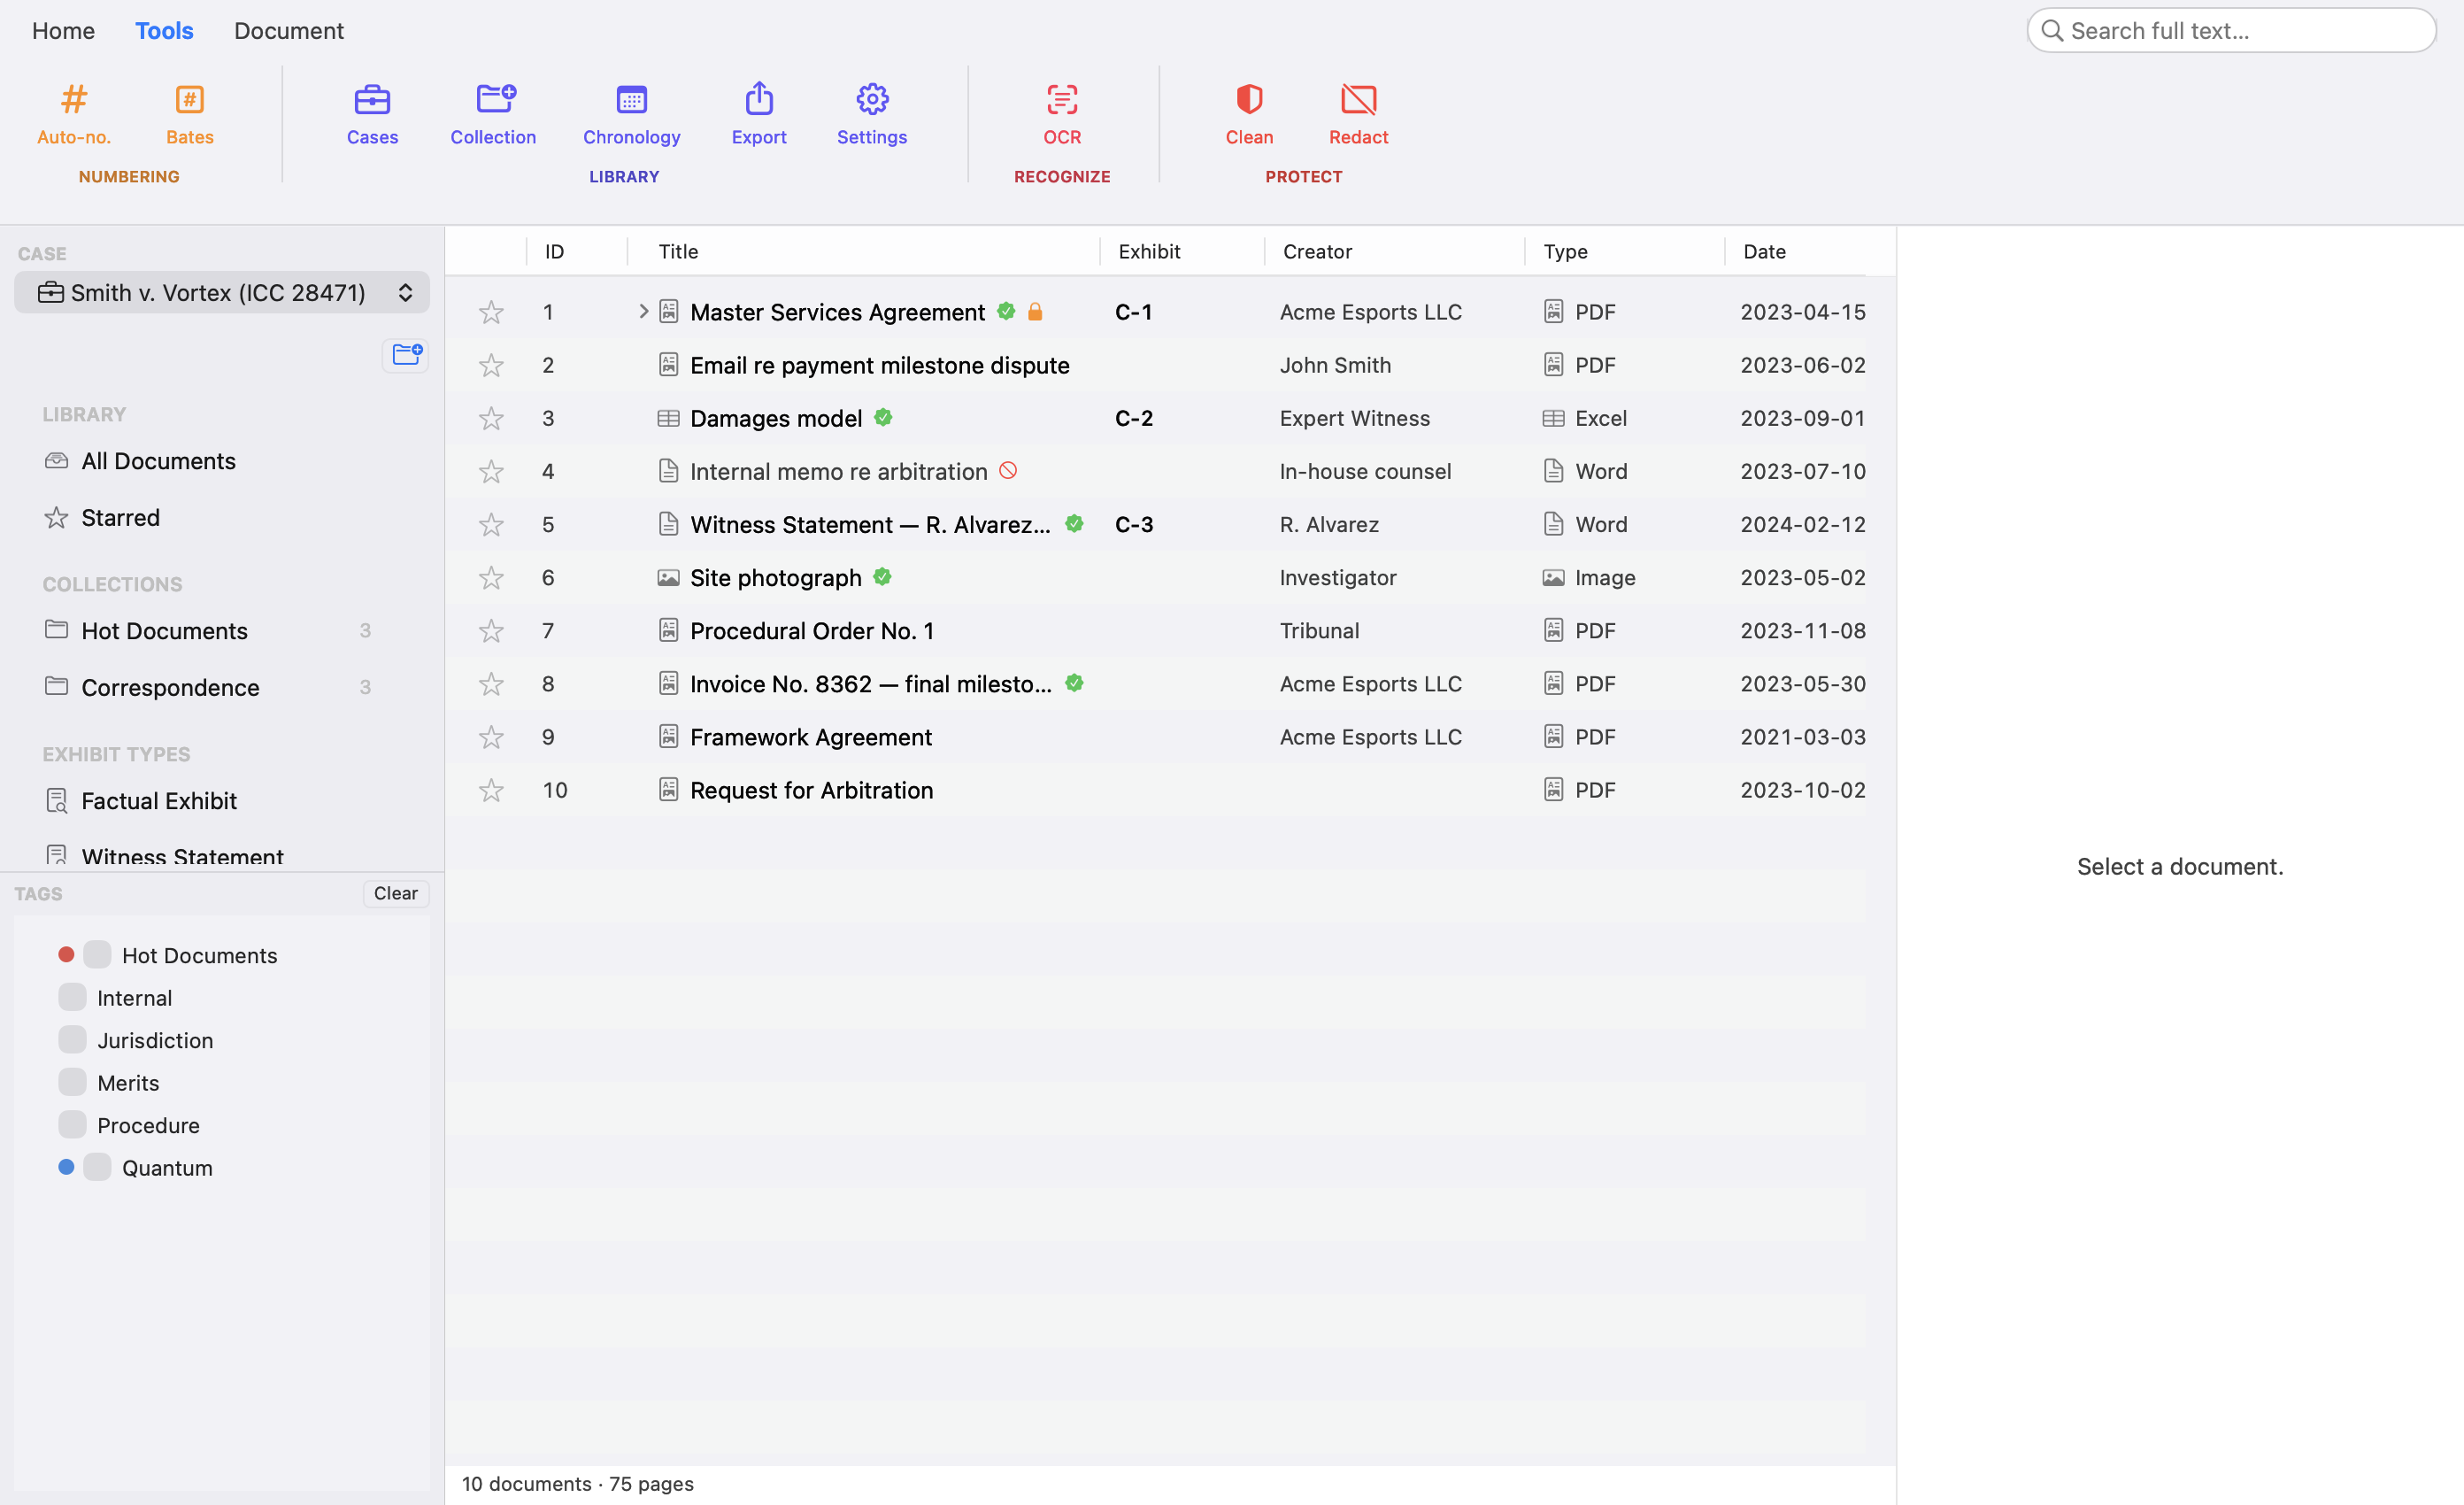Viewport: 2464px width, 1505px height.
Task: Open the Document tab
Action: tap(289, 31)
